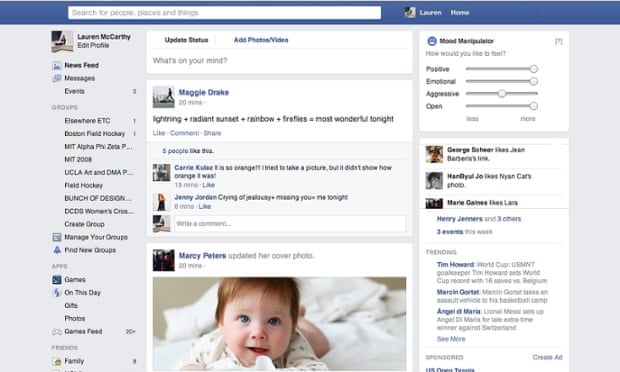This screenshot has height=372, width=620.
Task: Click the Find New Groups icon
Action: point(57,250)
